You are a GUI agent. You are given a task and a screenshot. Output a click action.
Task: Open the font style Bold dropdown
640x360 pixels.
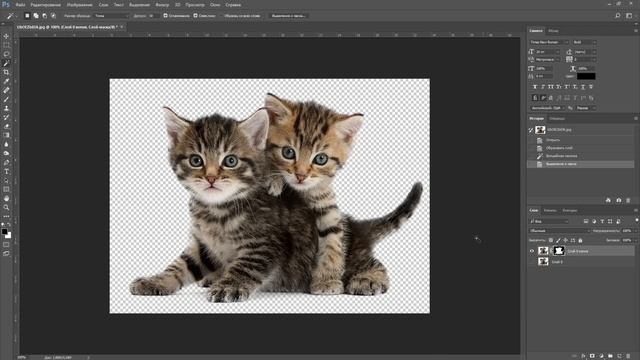pos(584,42)
